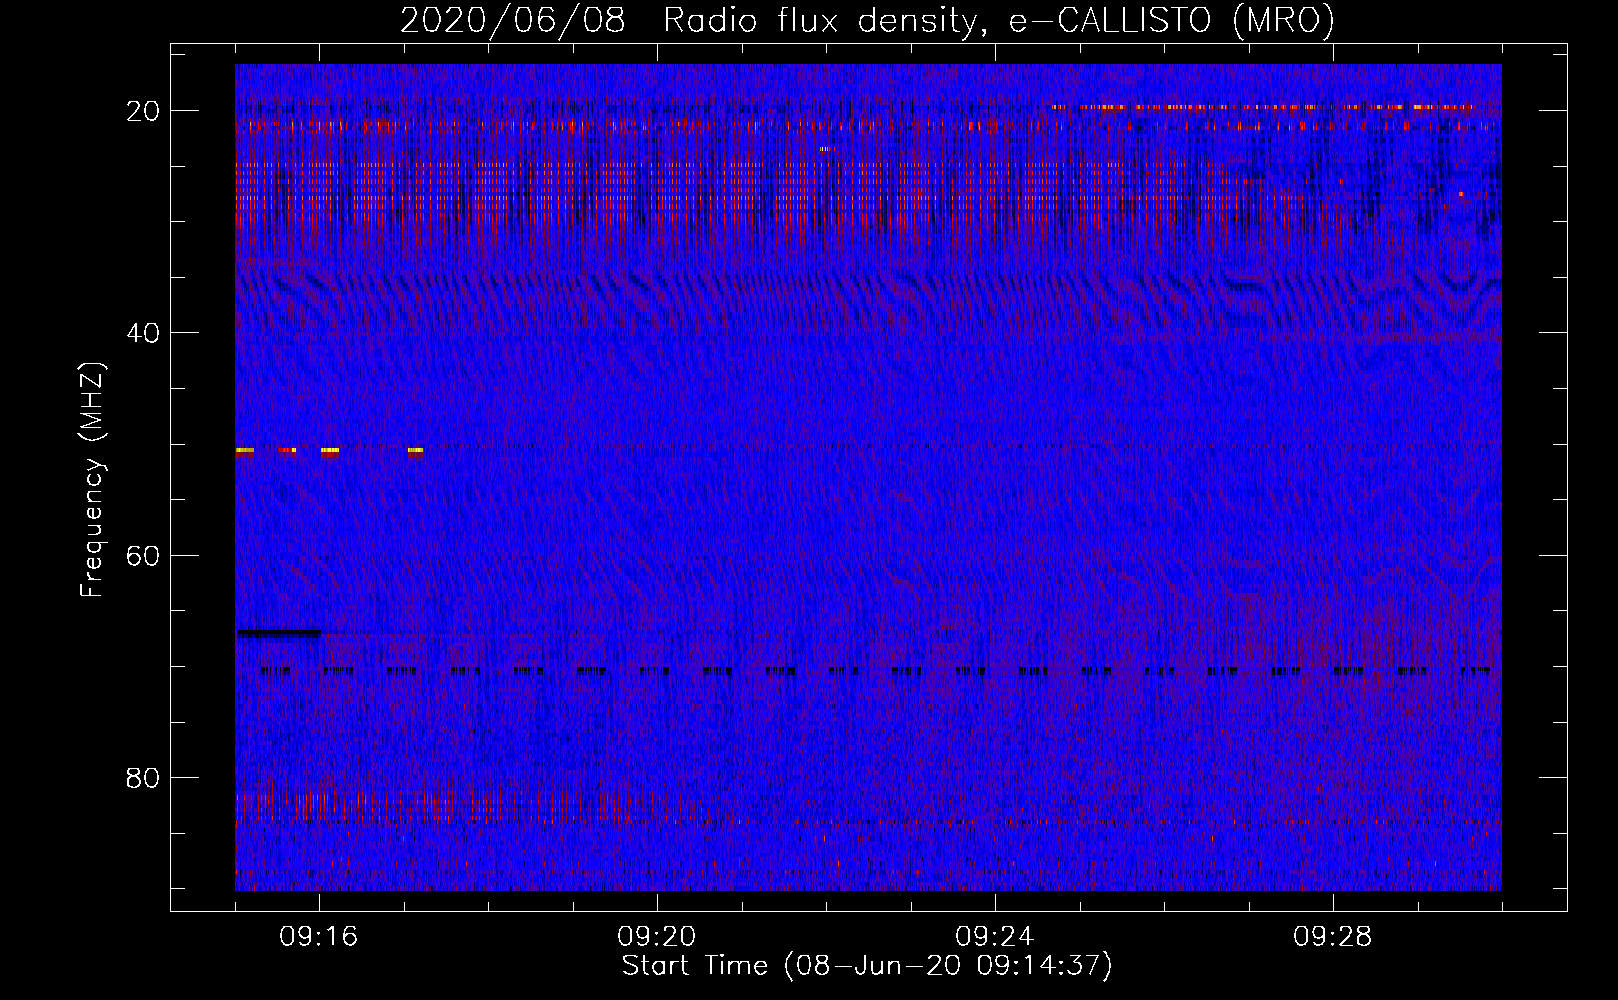Click the black horizontal bar near 67 MHz

pyautogui.click(x=279, y=633)
